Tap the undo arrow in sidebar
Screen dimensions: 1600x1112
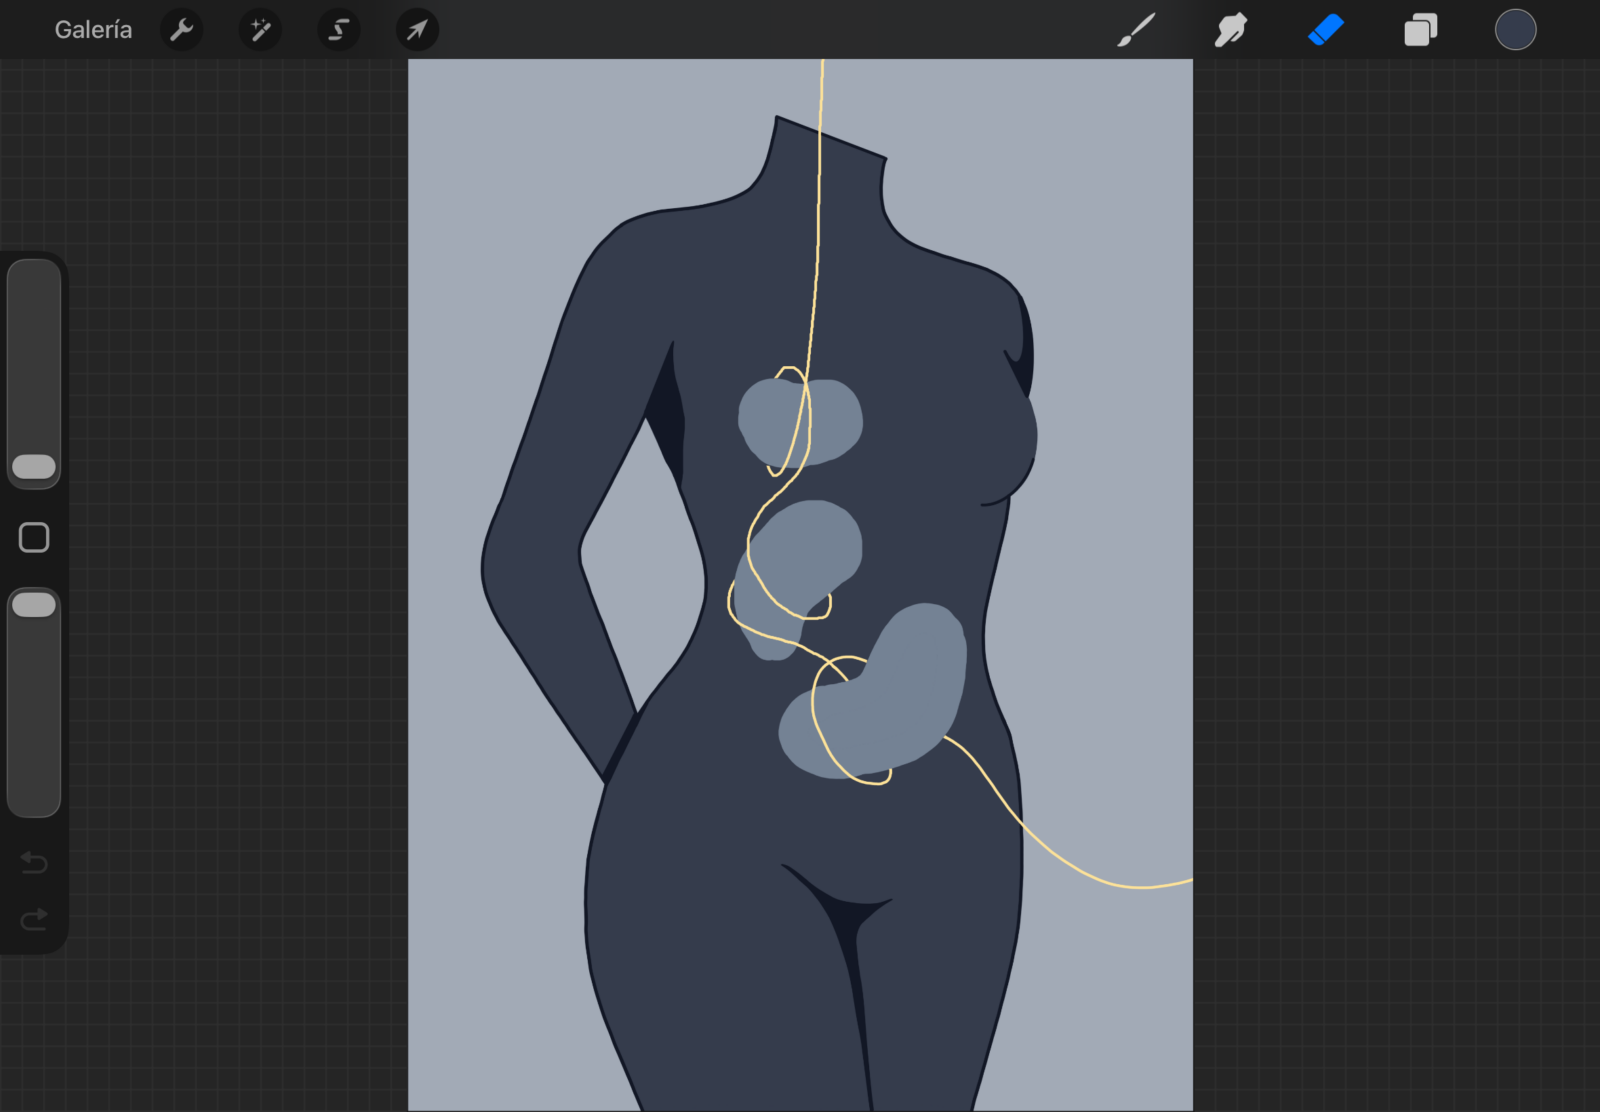(x=34, y=862)
